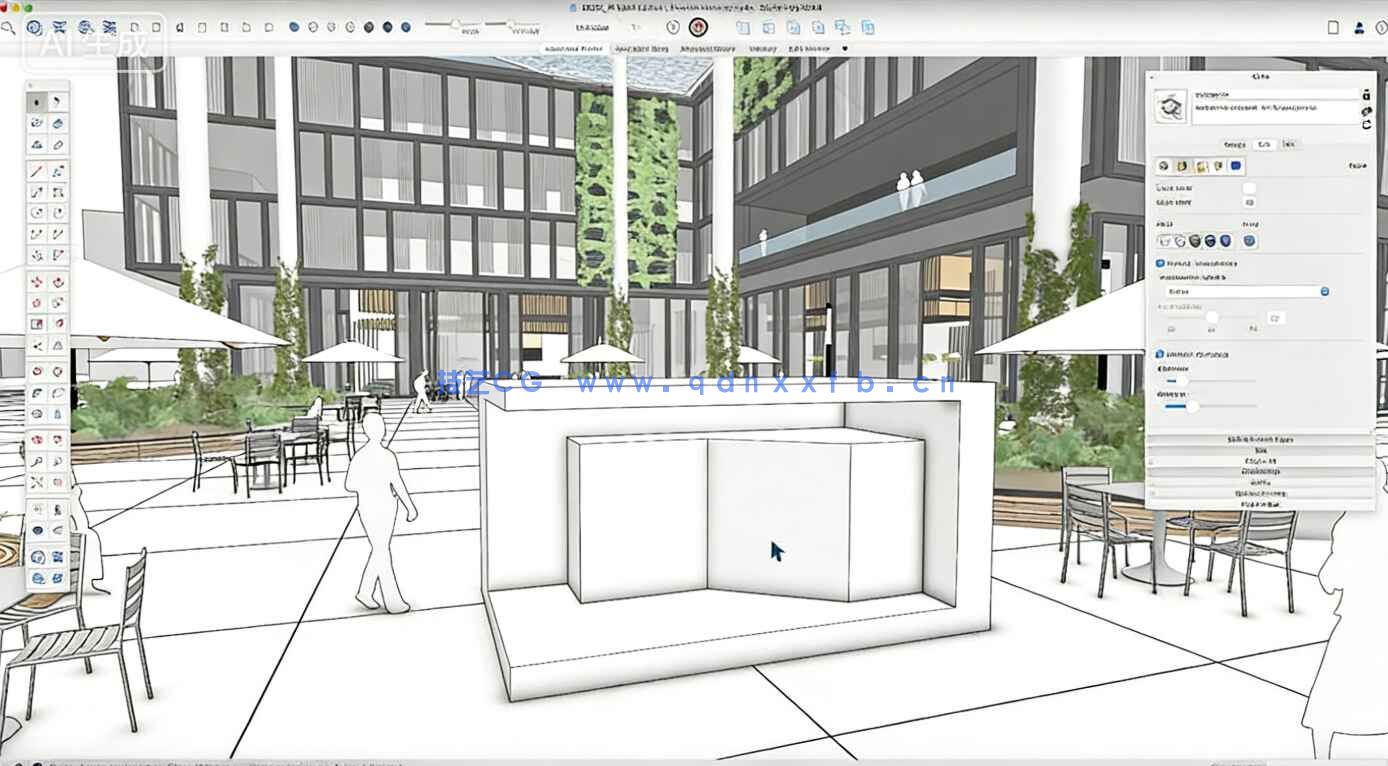1388x766 pixels.
Task: Click the style refresh button in the panel header
Action: (1367, 123)
